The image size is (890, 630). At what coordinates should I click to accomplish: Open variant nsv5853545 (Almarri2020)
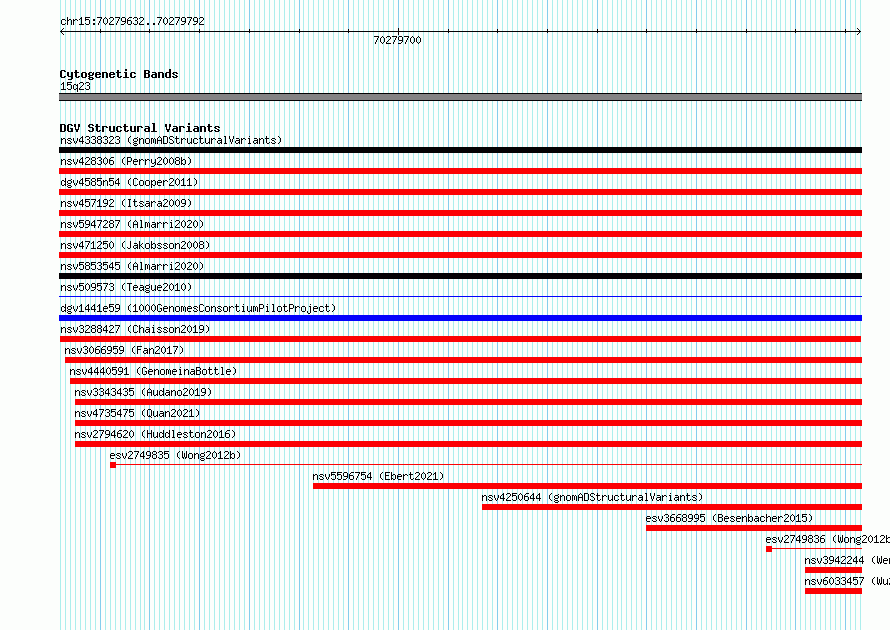(x=132, y=266)
